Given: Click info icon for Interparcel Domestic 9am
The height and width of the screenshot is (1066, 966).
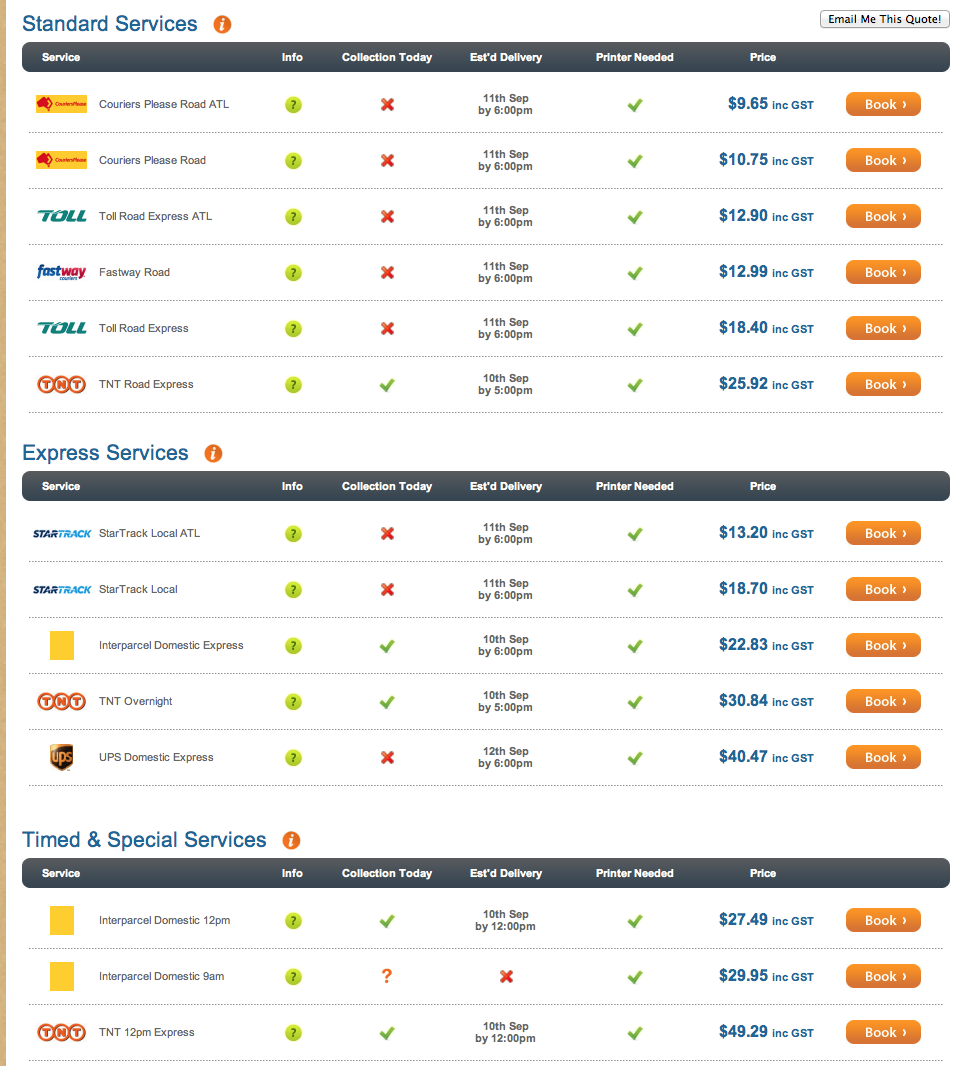Looking at the screenshot, I should [293, 977].
